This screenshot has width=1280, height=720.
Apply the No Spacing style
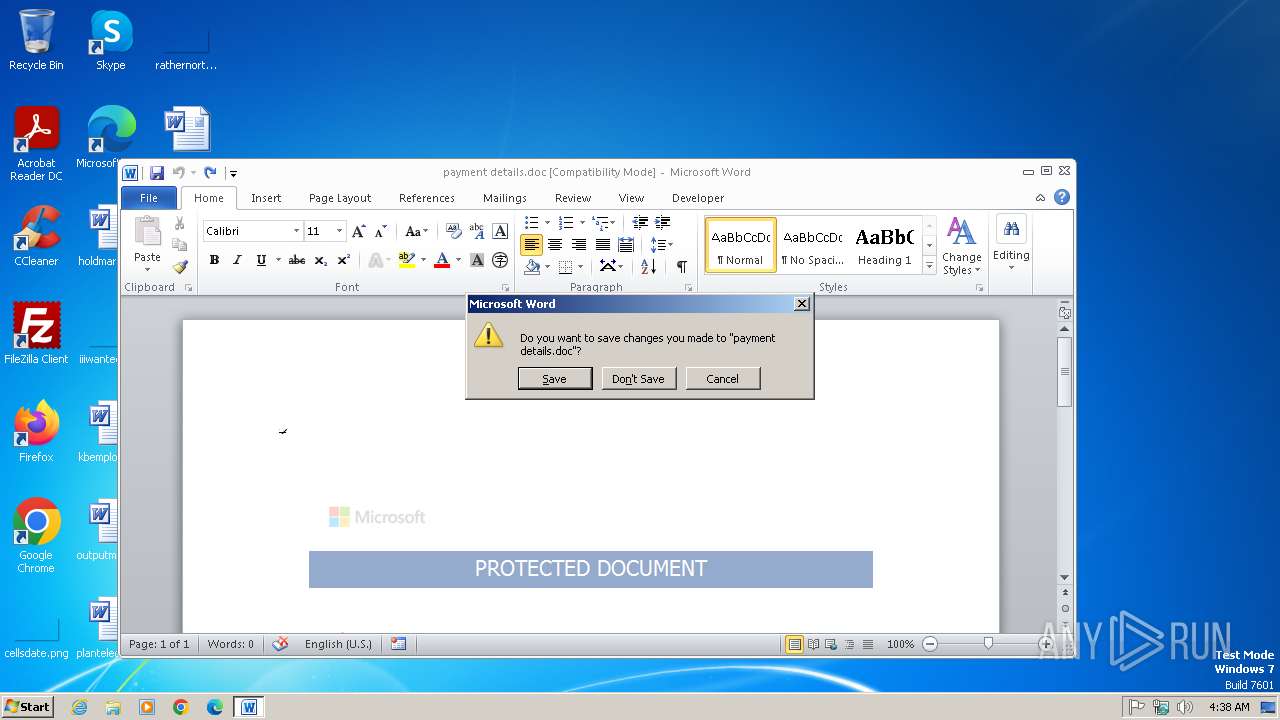[812, 245]
